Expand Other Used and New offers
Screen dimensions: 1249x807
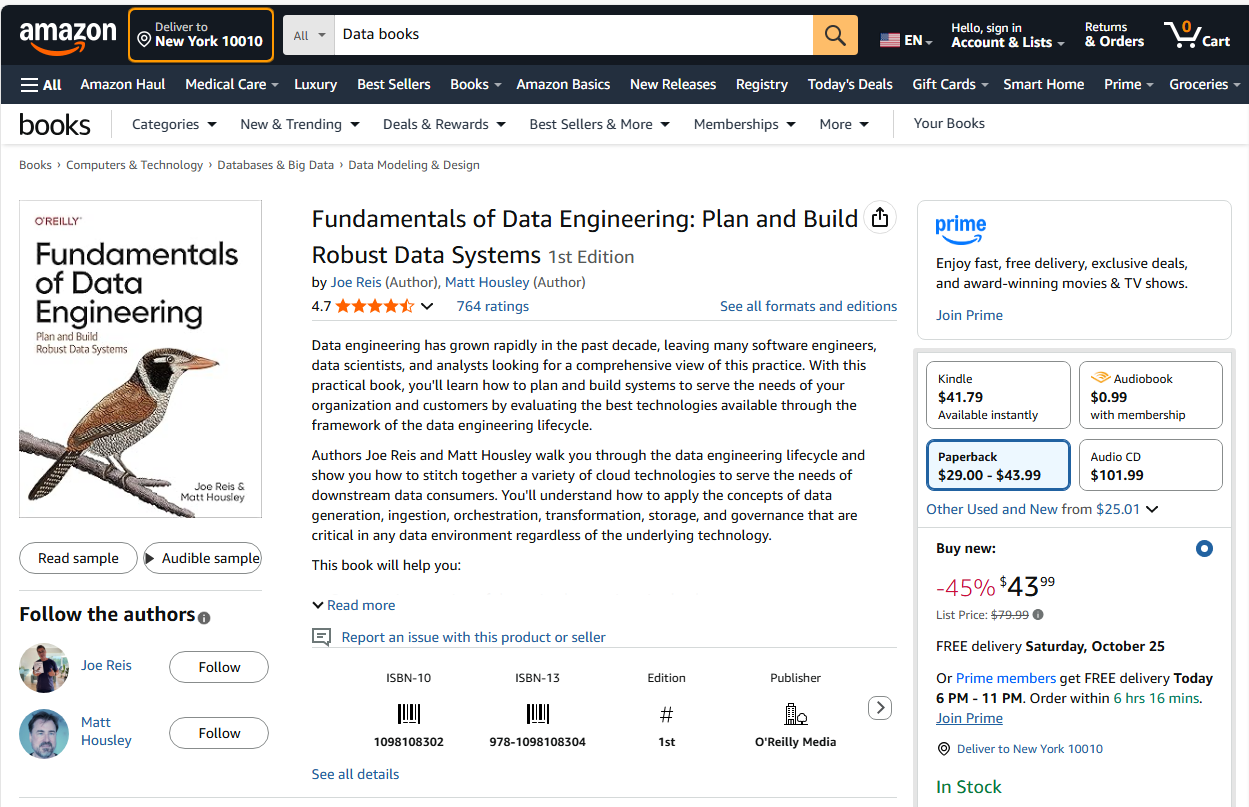(x=1043, y=509)
